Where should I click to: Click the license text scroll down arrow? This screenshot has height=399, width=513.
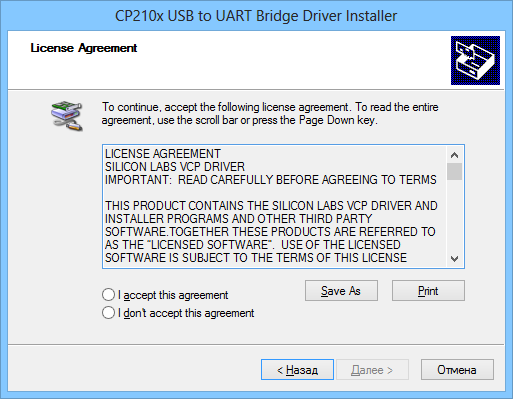tap(454, 258)
